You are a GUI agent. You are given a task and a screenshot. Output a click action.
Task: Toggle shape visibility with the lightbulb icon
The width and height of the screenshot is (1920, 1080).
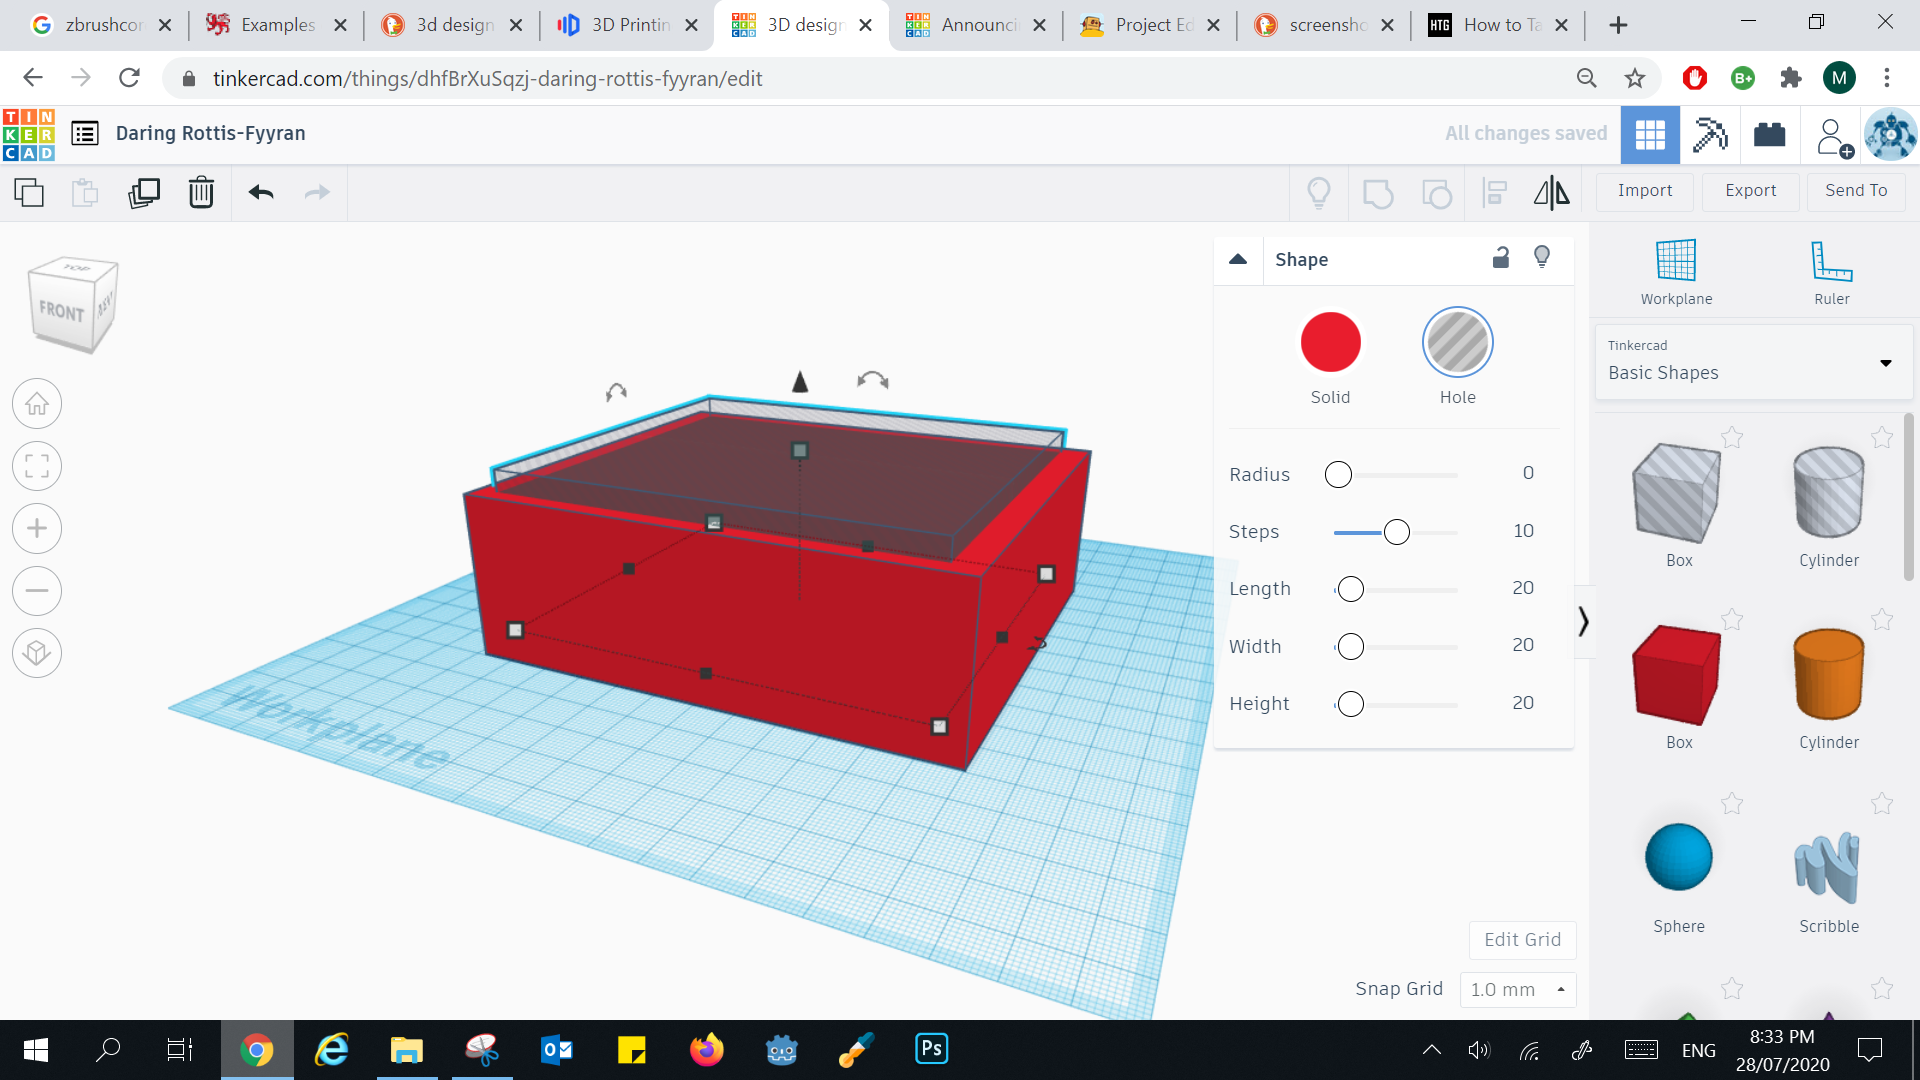(1541, 257)
